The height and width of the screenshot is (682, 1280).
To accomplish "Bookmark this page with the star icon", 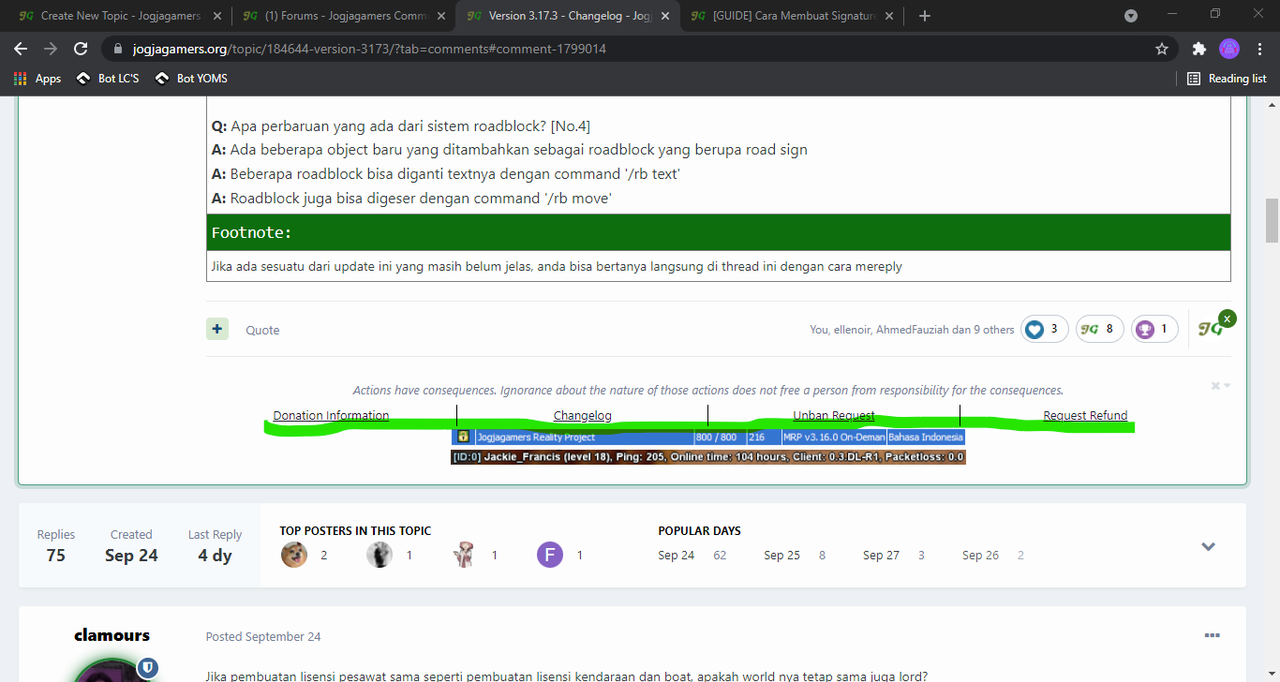I will [x=1161, y=48].
